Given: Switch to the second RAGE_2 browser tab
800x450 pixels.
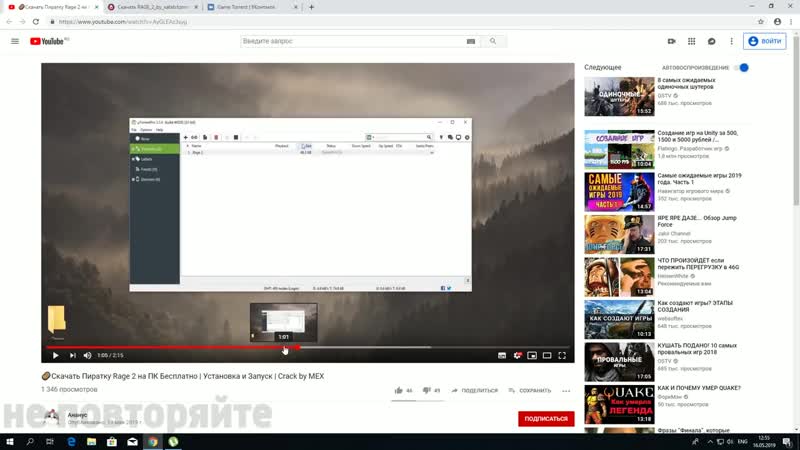Looking at the screenshot, I should tap(153, 7).
